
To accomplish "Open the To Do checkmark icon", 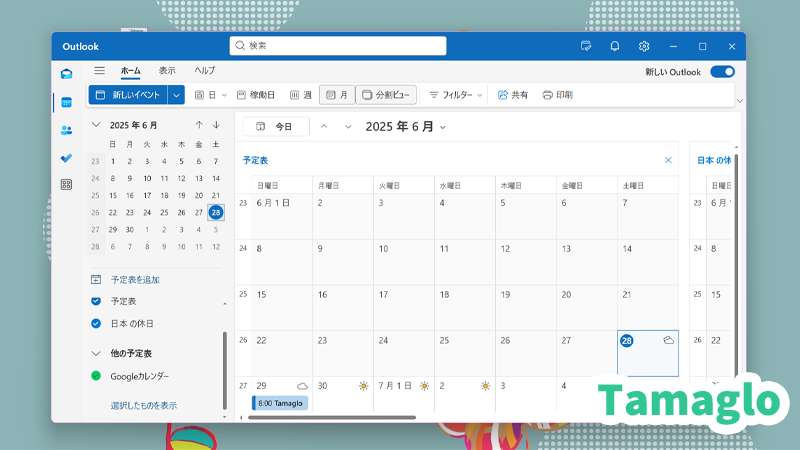I will click(x=66, y=158).
